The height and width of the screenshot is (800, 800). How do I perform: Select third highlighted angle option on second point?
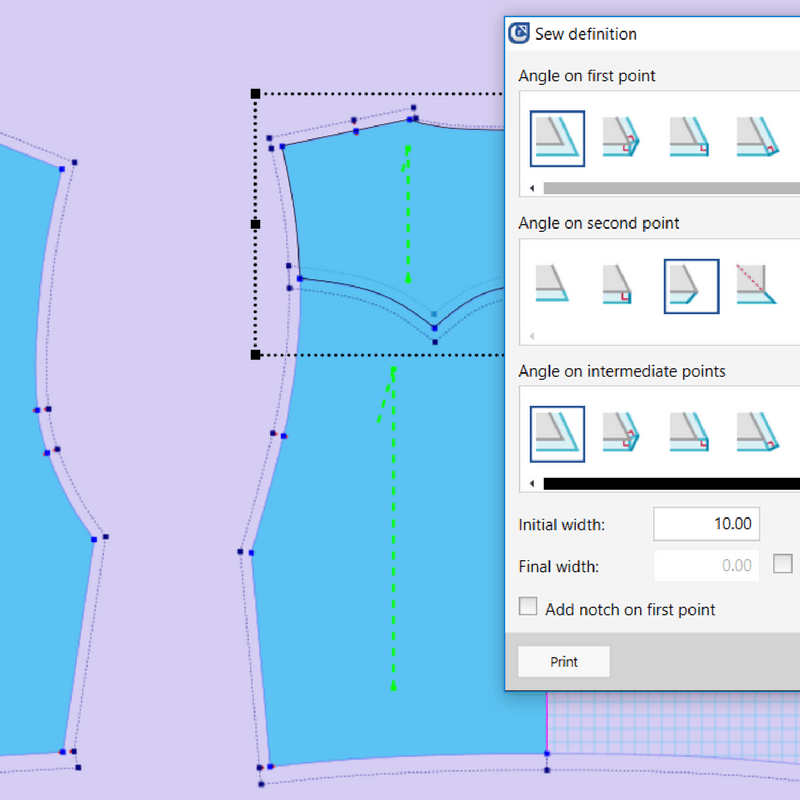(x=691, y=286)
